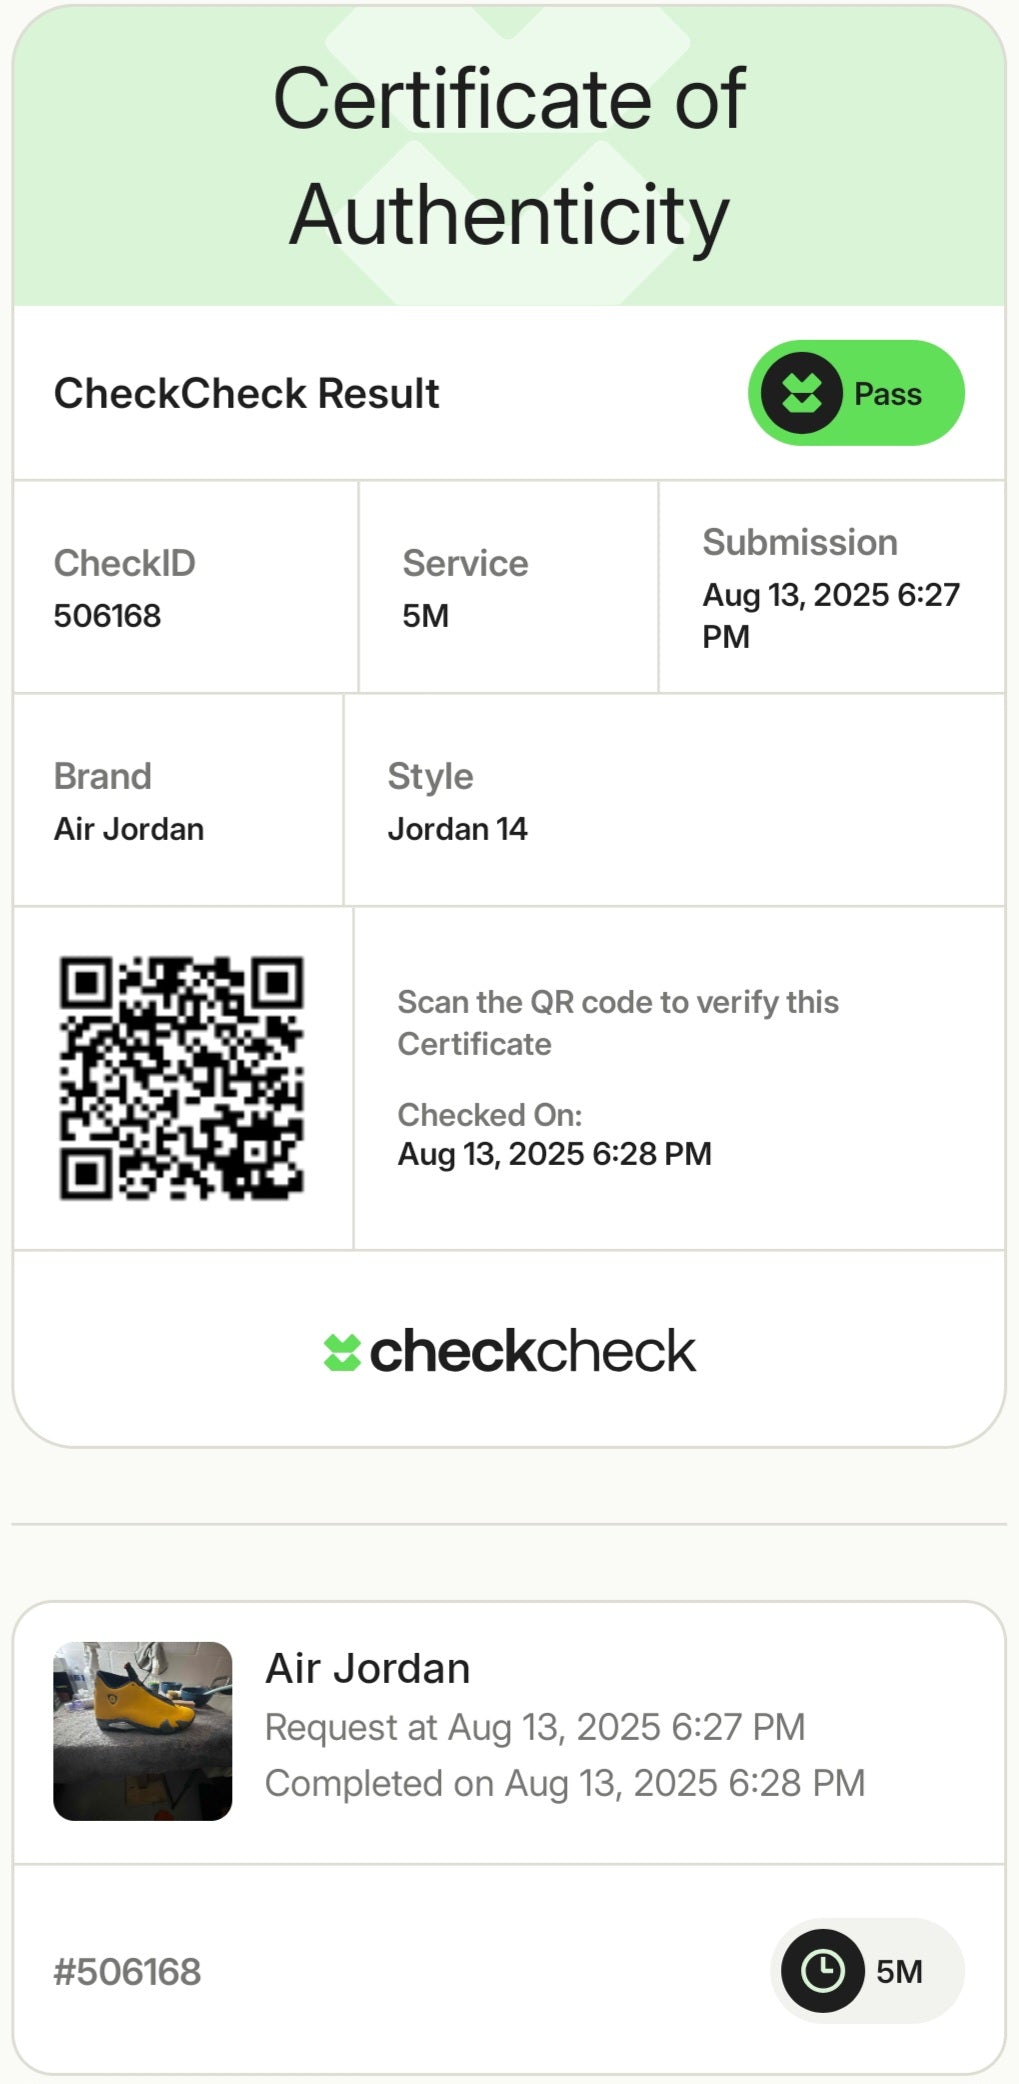Viewport: 1019px width, 2084px height.
Task: Tap the green checkcheck logo mark at footer
Action: 342,1353
